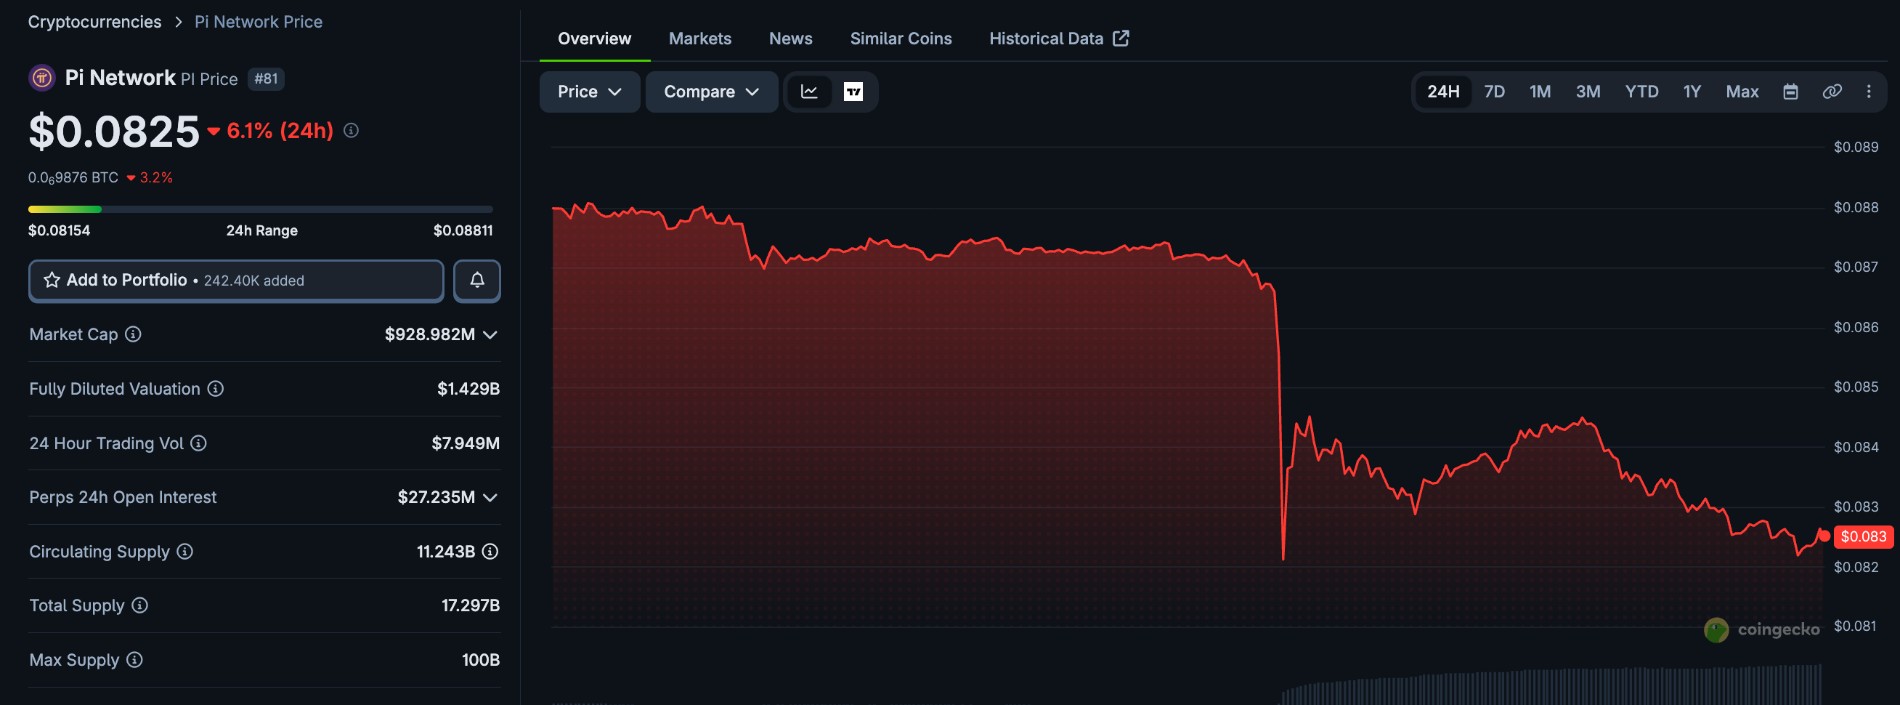Image resolution: width=1900 pixels, height=705 pixels.
Task: Click the $0.08811 range high value
Action: (x=463, y=230)
